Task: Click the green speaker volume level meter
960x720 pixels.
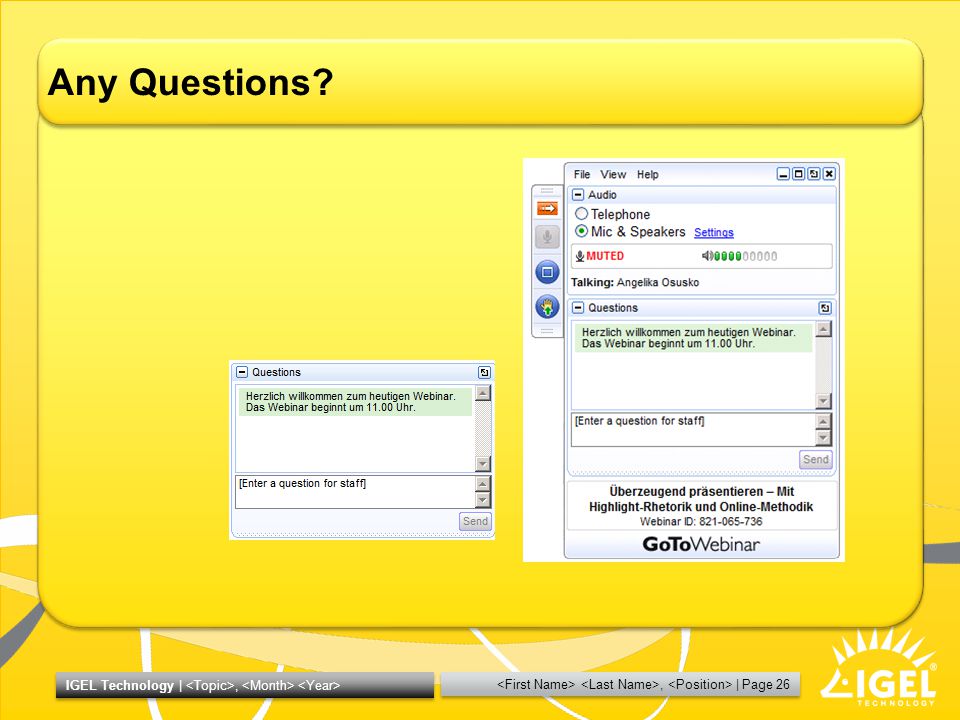Action: [x=746, y=256]
